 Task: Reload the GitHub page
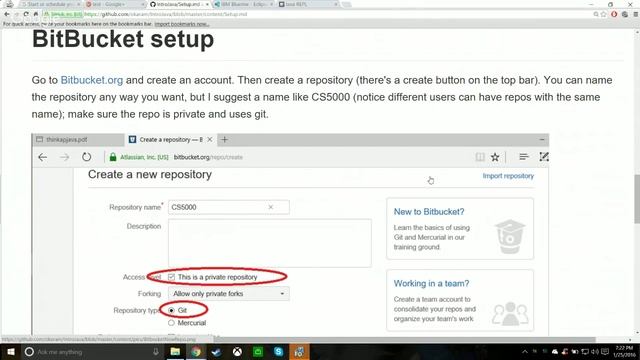click(26, 14)
